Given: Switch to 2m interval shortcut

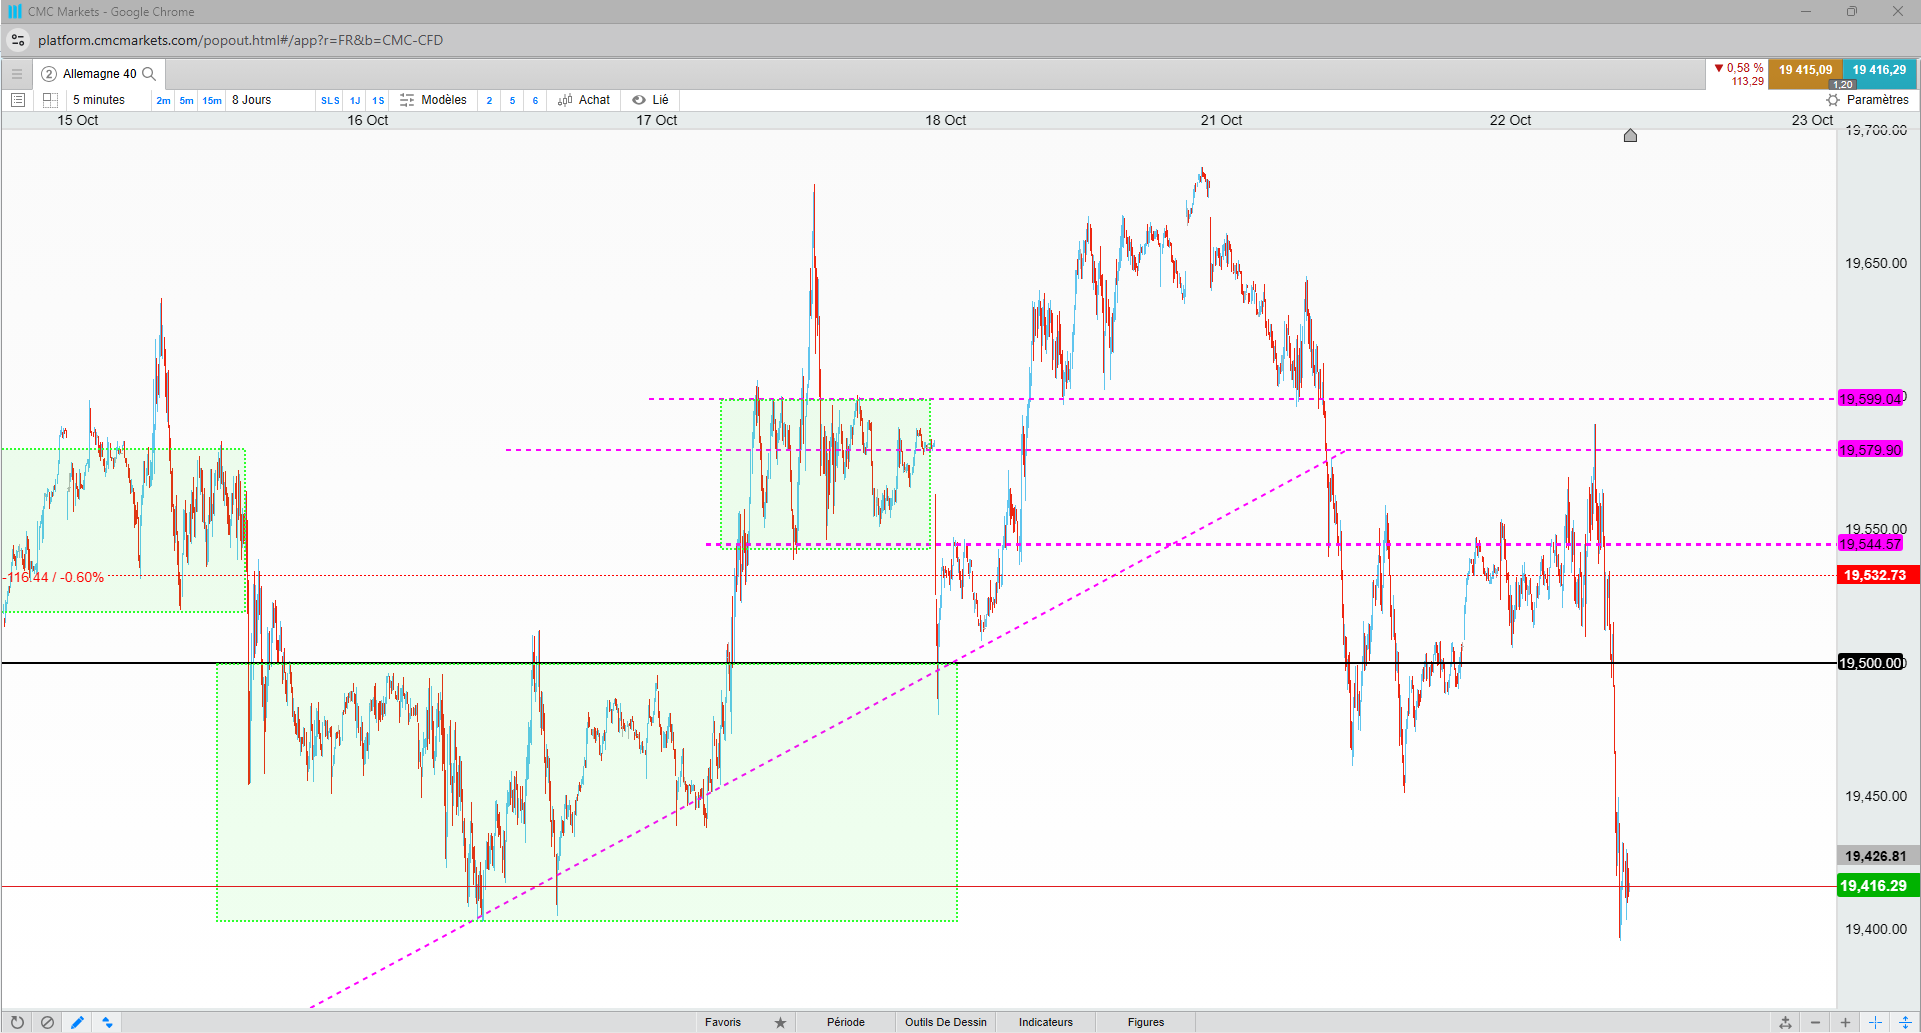Looking at the screenshot, I should (x=163, y=100).
